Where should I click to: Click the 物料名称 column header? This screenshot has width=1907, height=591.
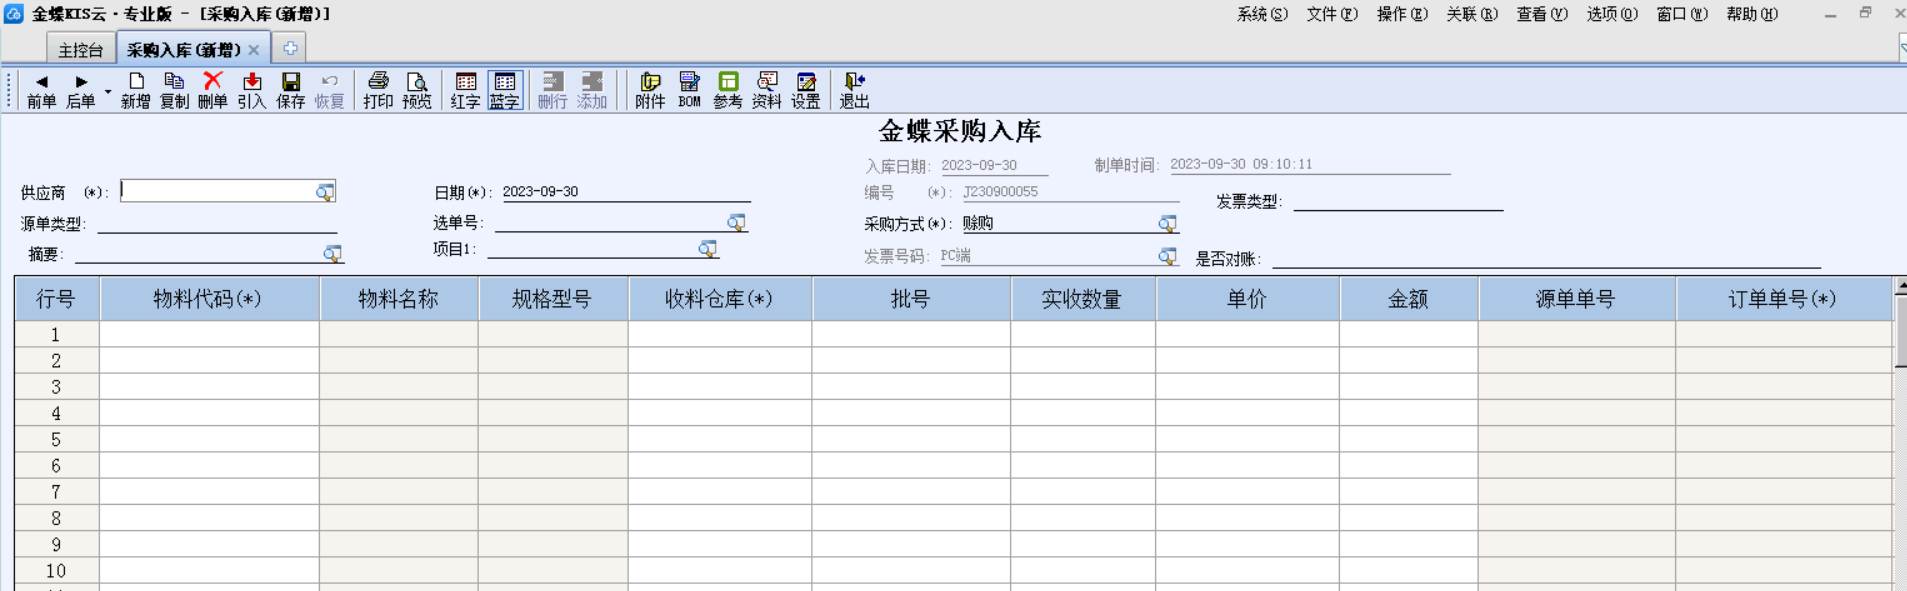pyautogui.click(x=399, y=299)
